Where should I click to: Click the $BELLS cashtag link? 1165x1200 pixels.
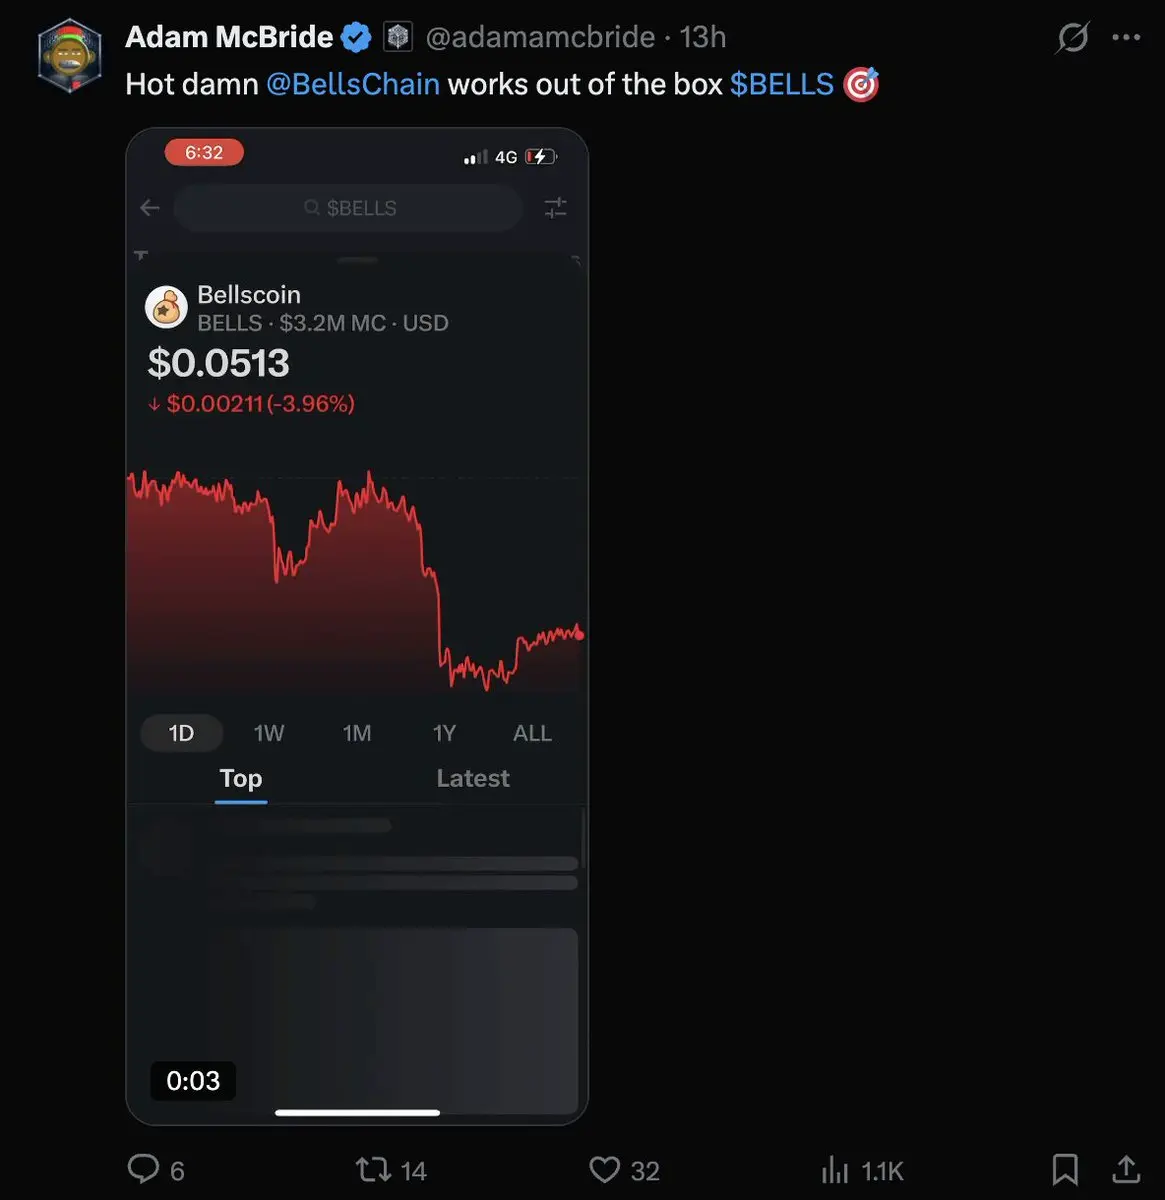[x=781, y=84]
